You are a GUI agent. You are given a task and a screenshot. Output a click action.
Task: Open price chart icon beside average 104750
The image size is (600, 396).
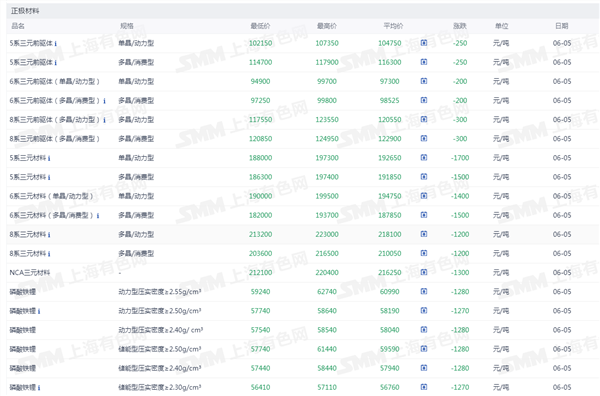click(424, 43)
